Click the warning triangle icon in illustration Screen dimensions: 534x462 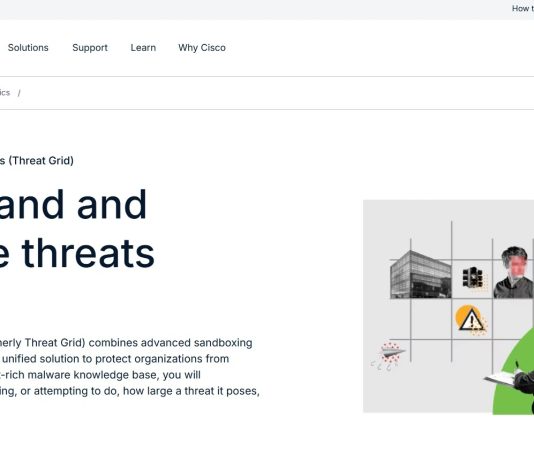471,320
